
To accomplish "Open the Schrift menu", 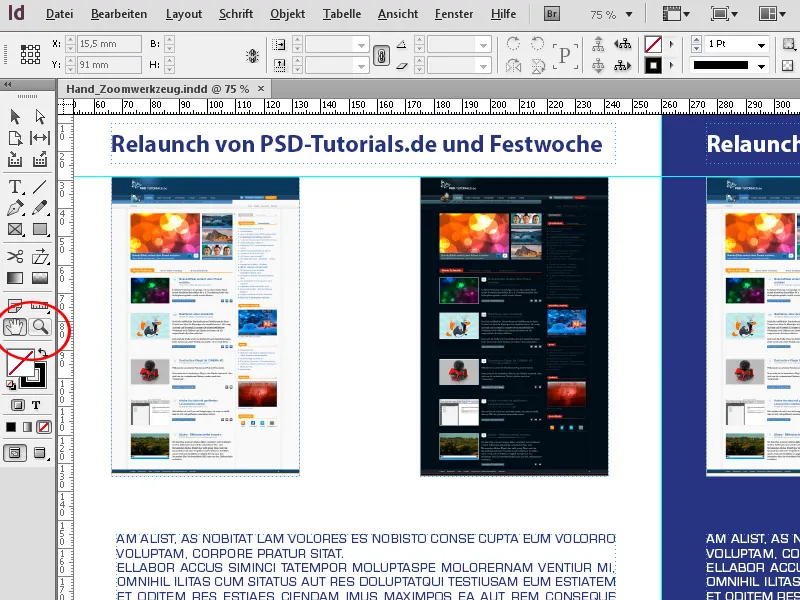I will point(236,14).
